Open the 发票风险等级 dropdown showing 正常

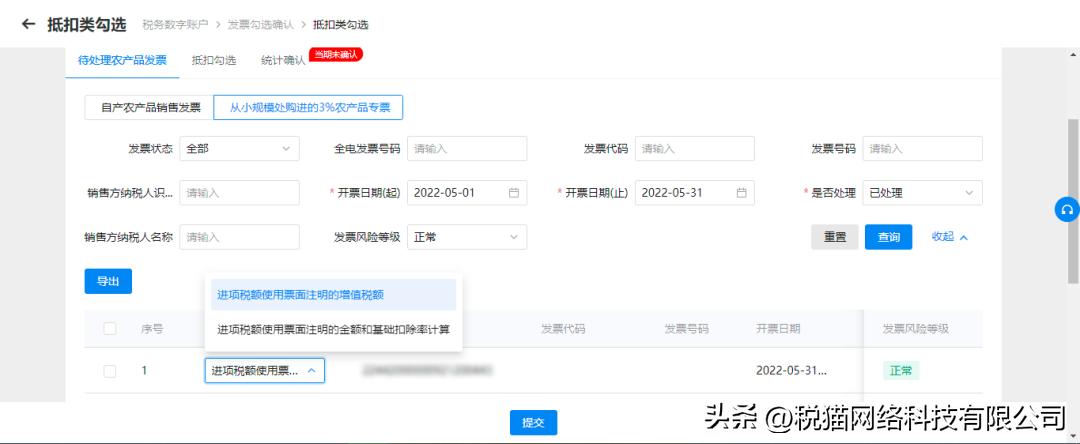tap(467, 237)
